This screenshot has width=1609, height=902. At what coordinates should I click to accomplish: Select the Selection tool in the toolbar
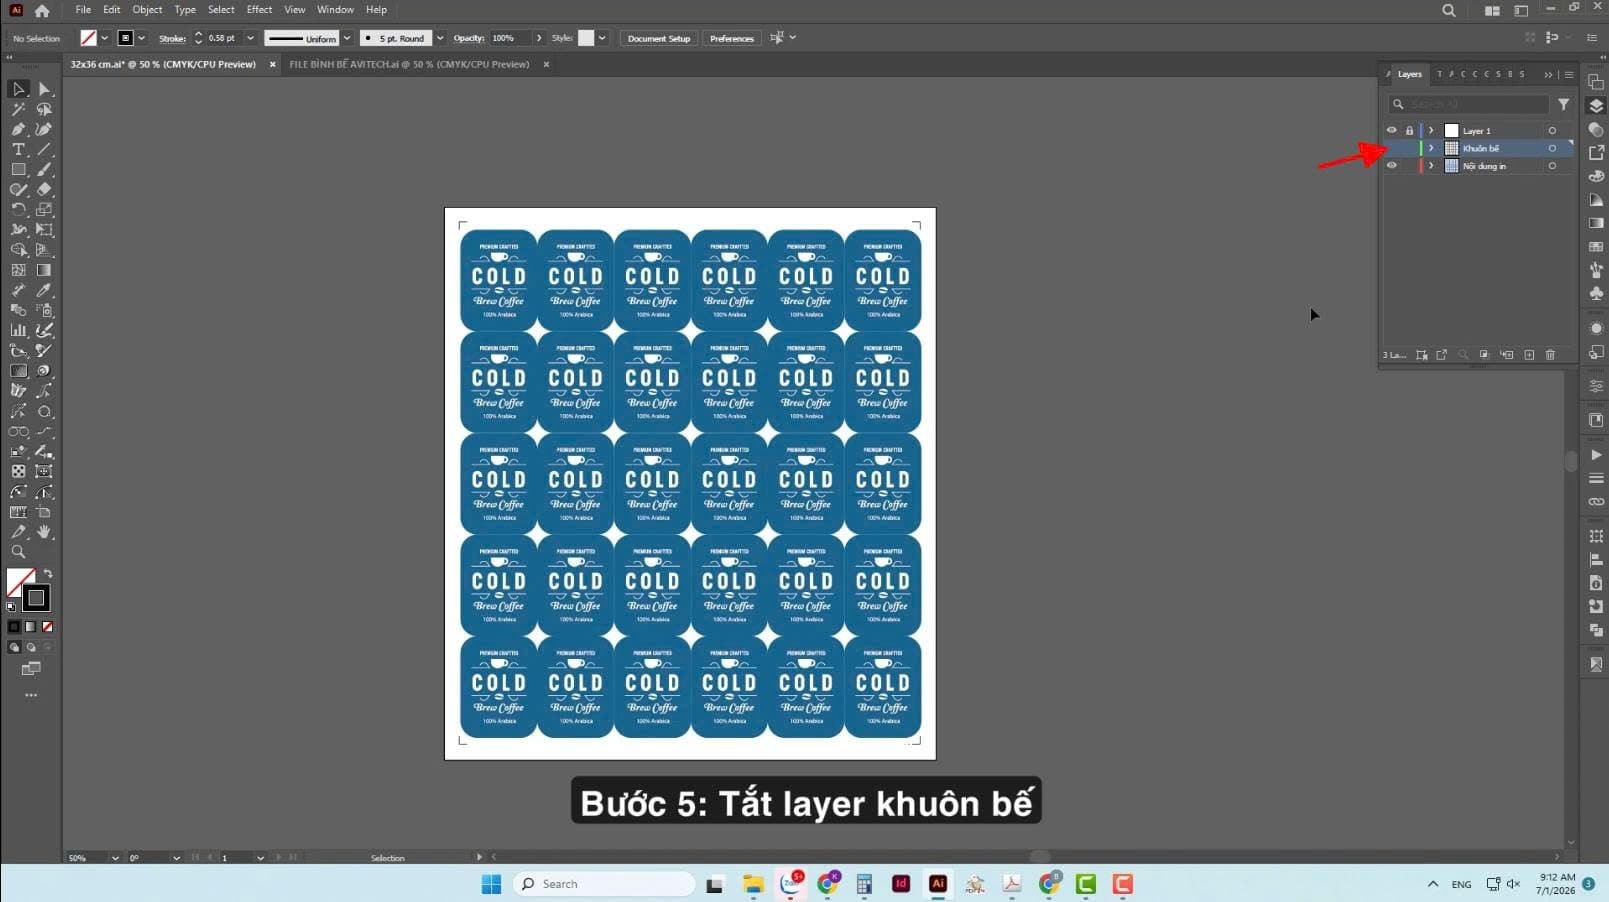pos(18,89)
